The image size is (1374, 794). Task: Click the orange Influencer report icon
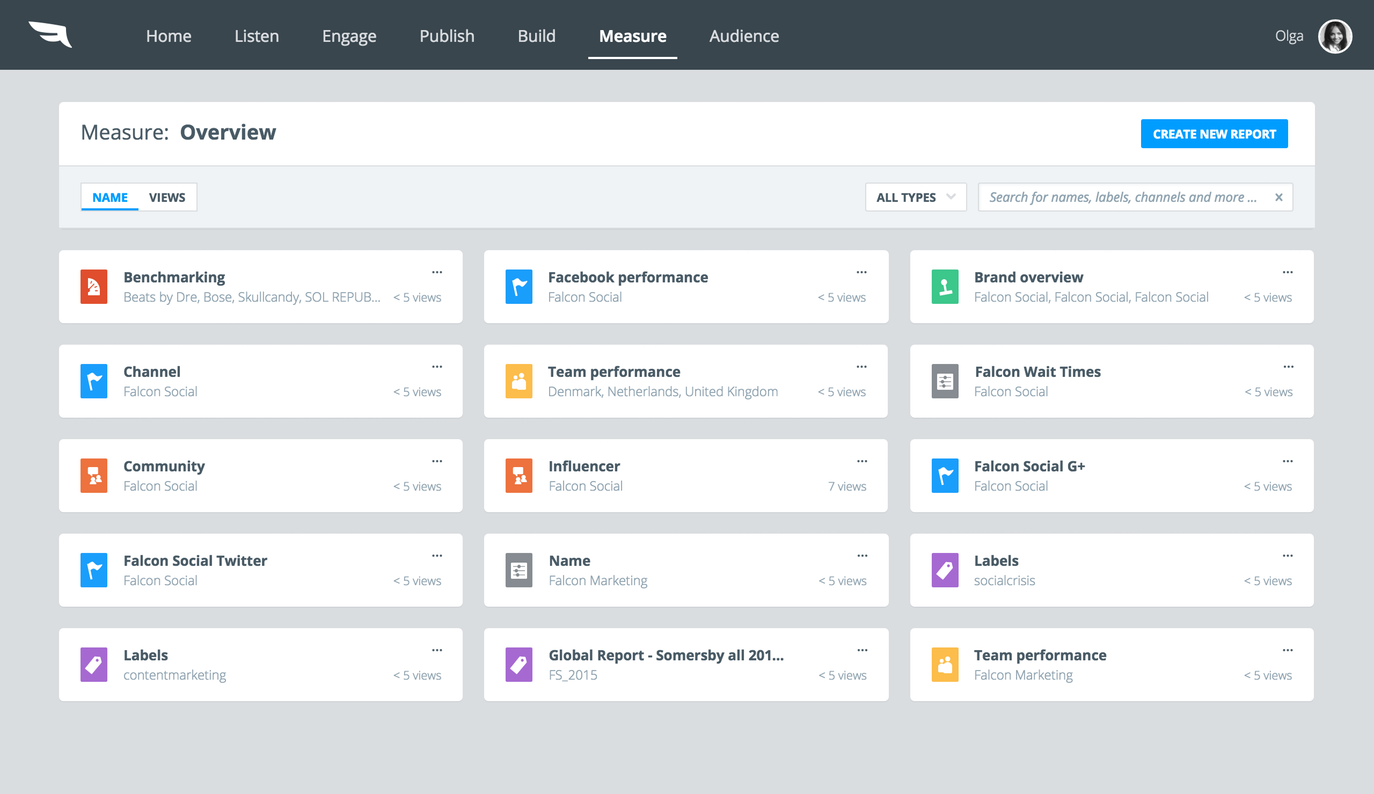(x=519, y=476)
